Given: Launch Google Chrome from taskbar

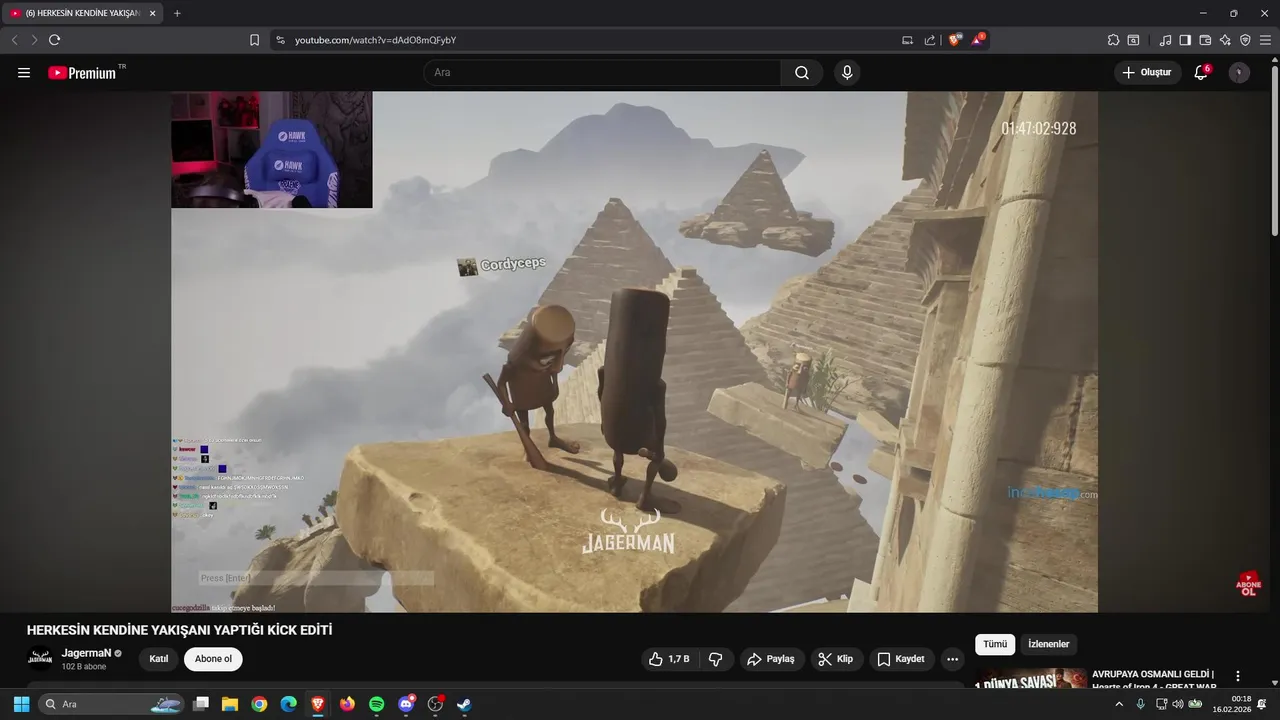Looking at the screenshot, I should 259,704.
